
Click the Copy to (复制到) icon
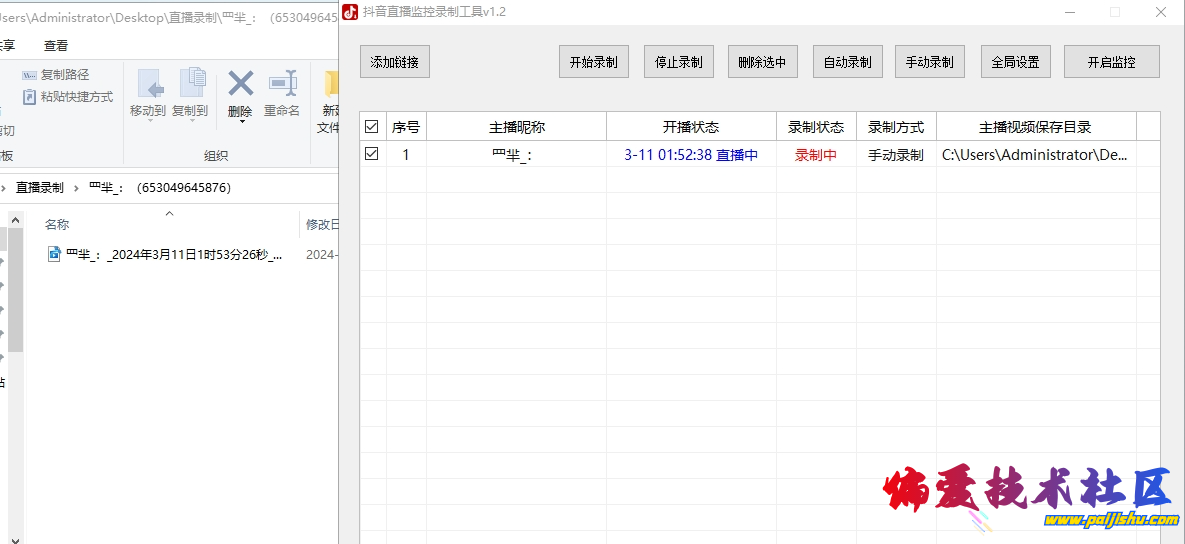(190, 83)
